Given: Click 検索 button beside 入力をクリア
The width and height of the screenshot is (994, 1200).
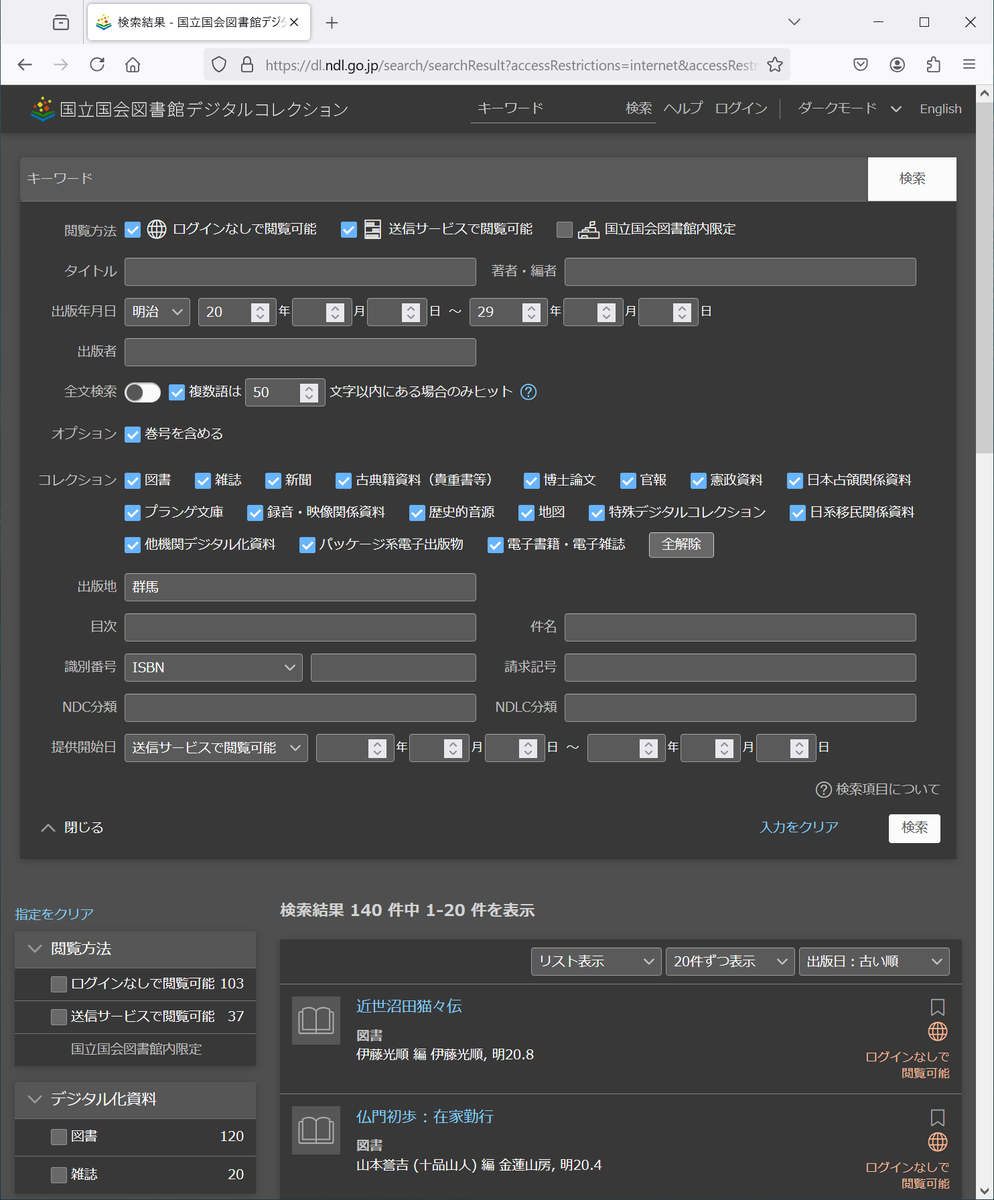Looking at the screenshot, I should click(914, 828).
